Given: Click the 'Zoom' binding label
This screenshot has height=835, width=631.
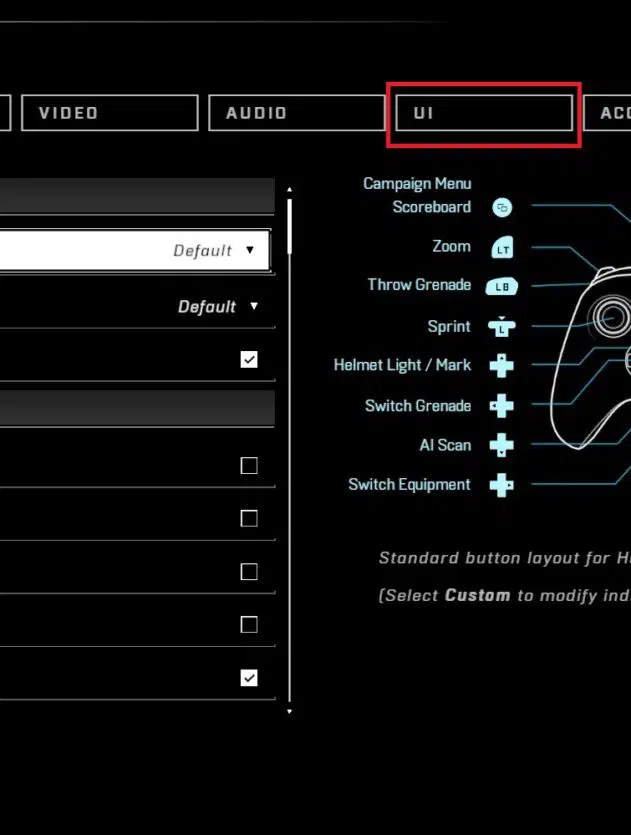Looking at the screenshot, I should 452,247.
